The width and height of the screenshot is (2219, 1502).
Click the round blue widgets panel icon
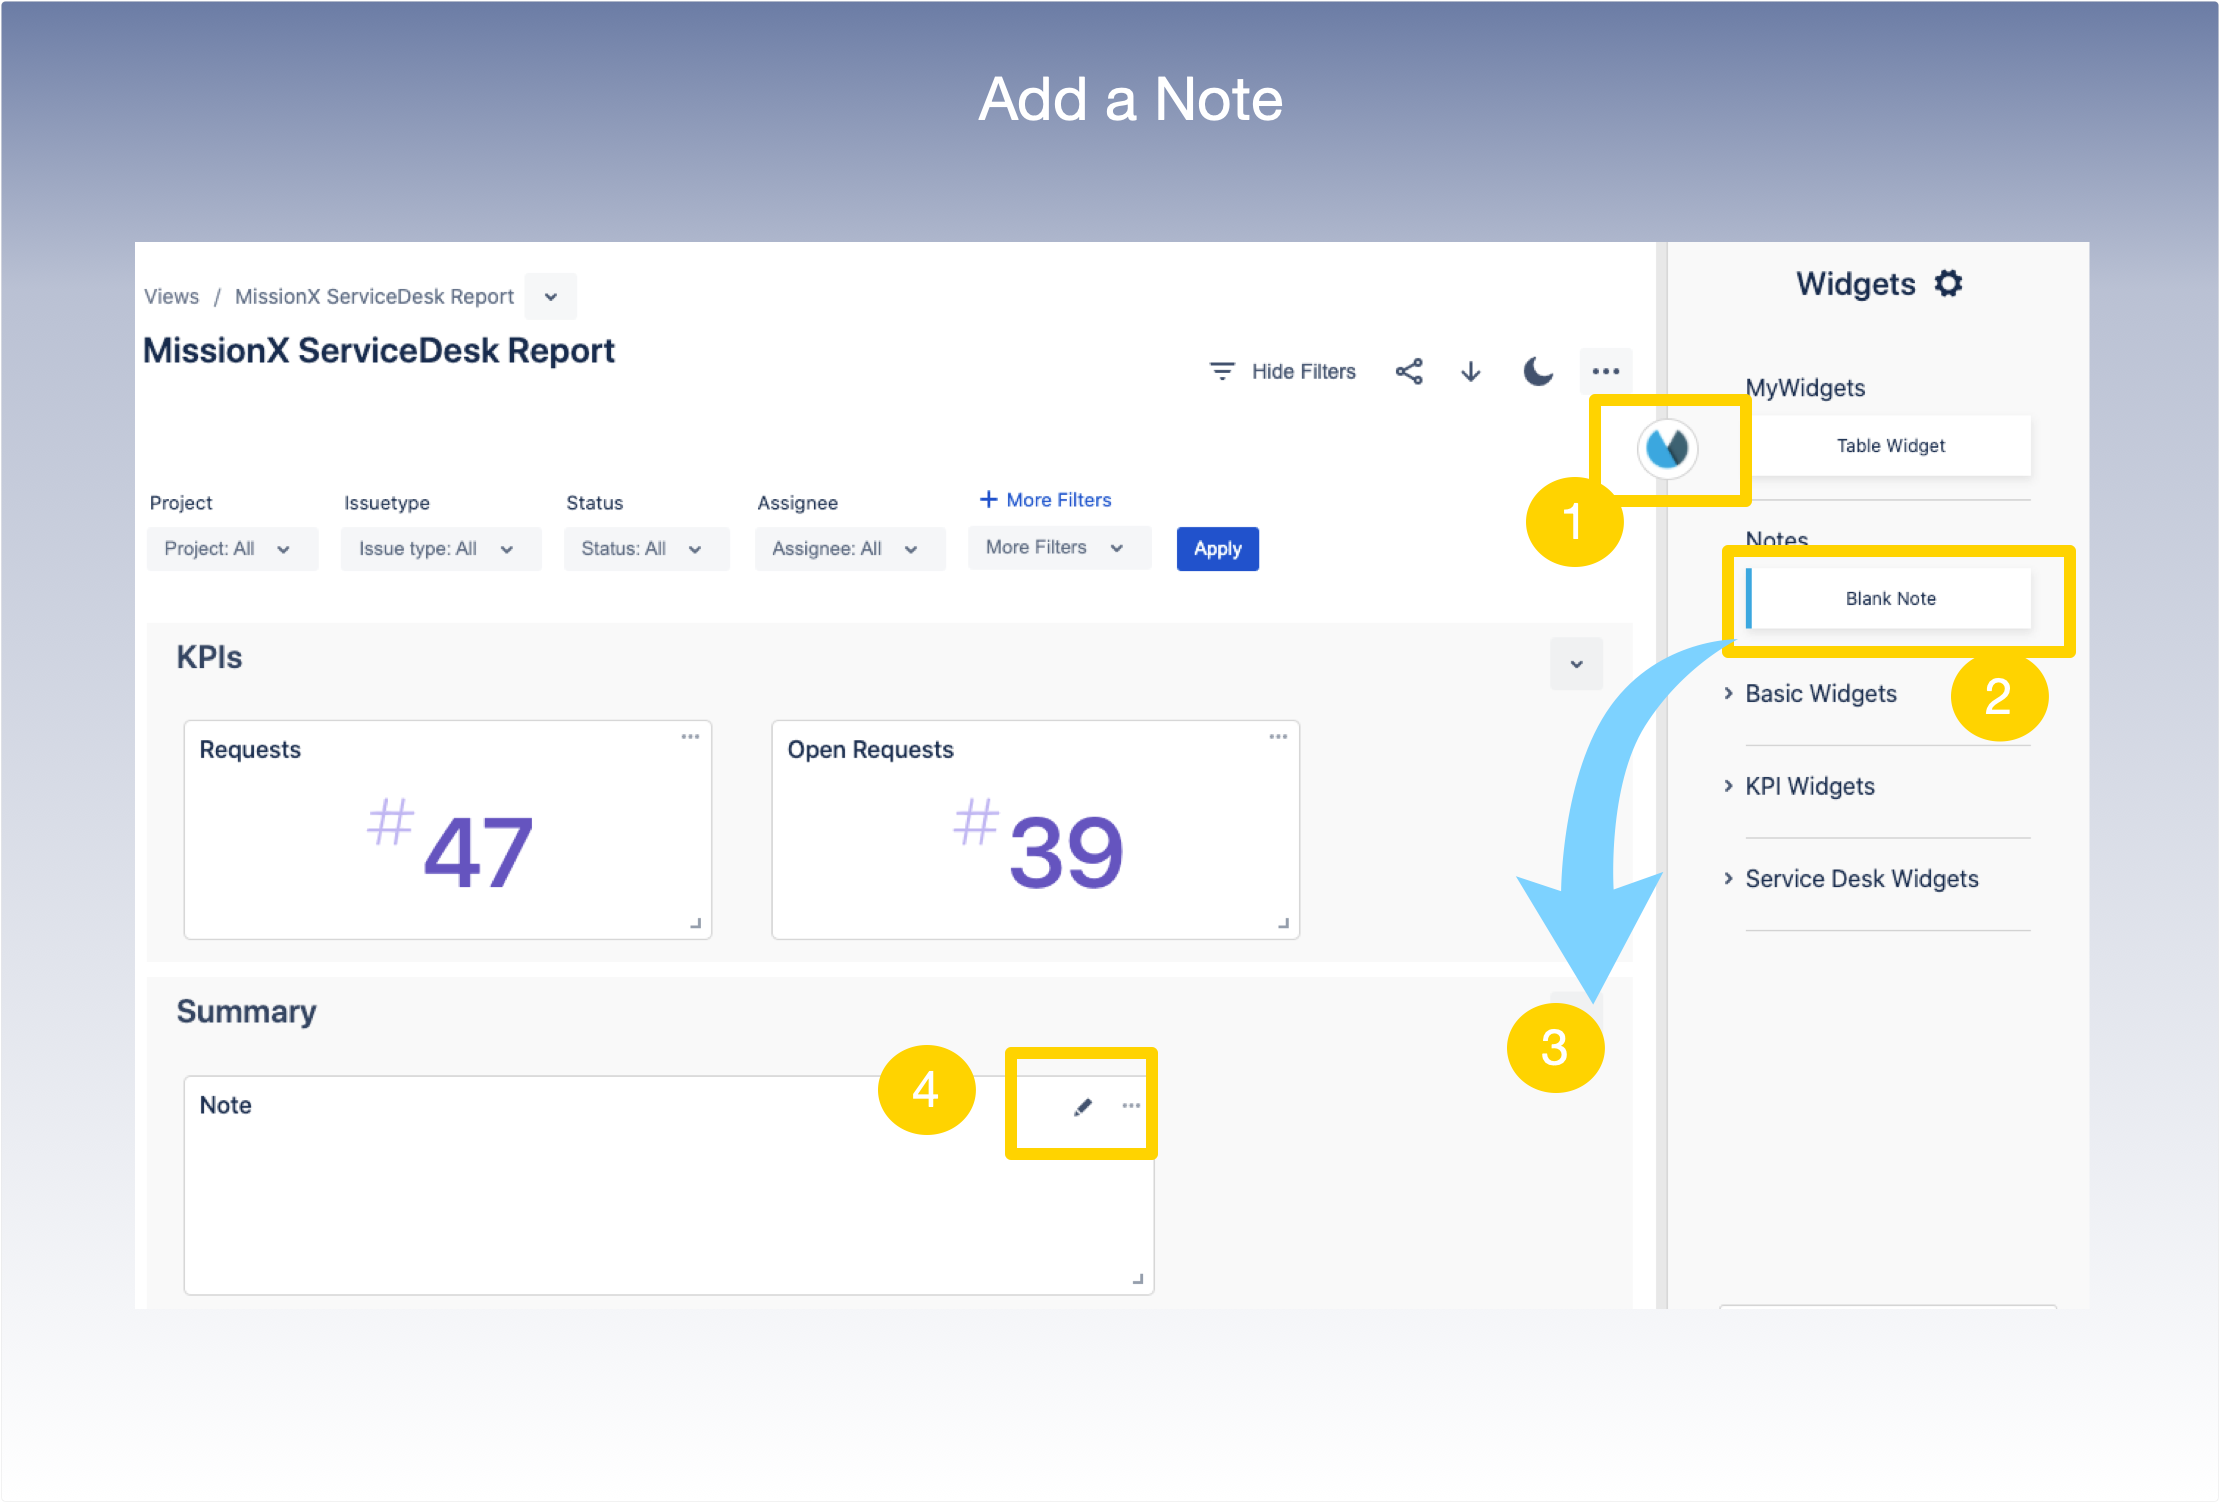(1667, 448)
